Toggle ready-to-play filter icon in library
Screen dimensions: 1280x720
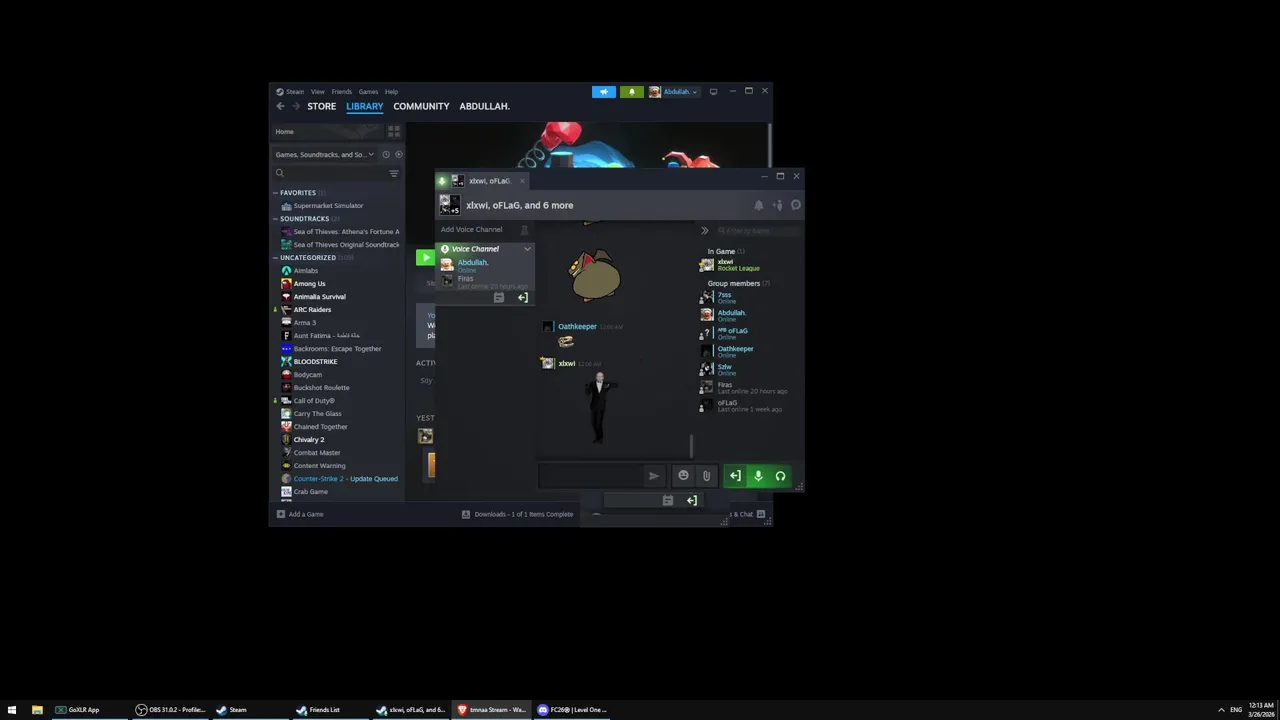click(x=398, y=154)
